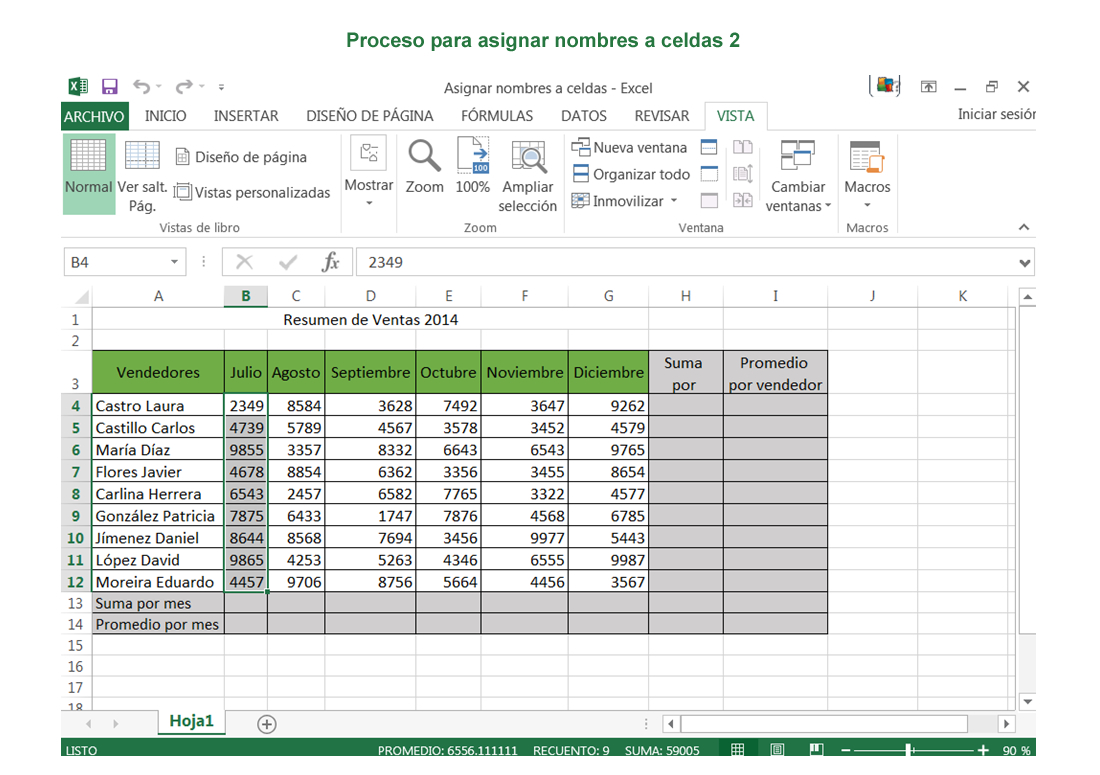Click the Hide window icon in Ventana group
The width and height of the screenshot is (1100, 775).
pyautogui.click(x=709, y=174)
